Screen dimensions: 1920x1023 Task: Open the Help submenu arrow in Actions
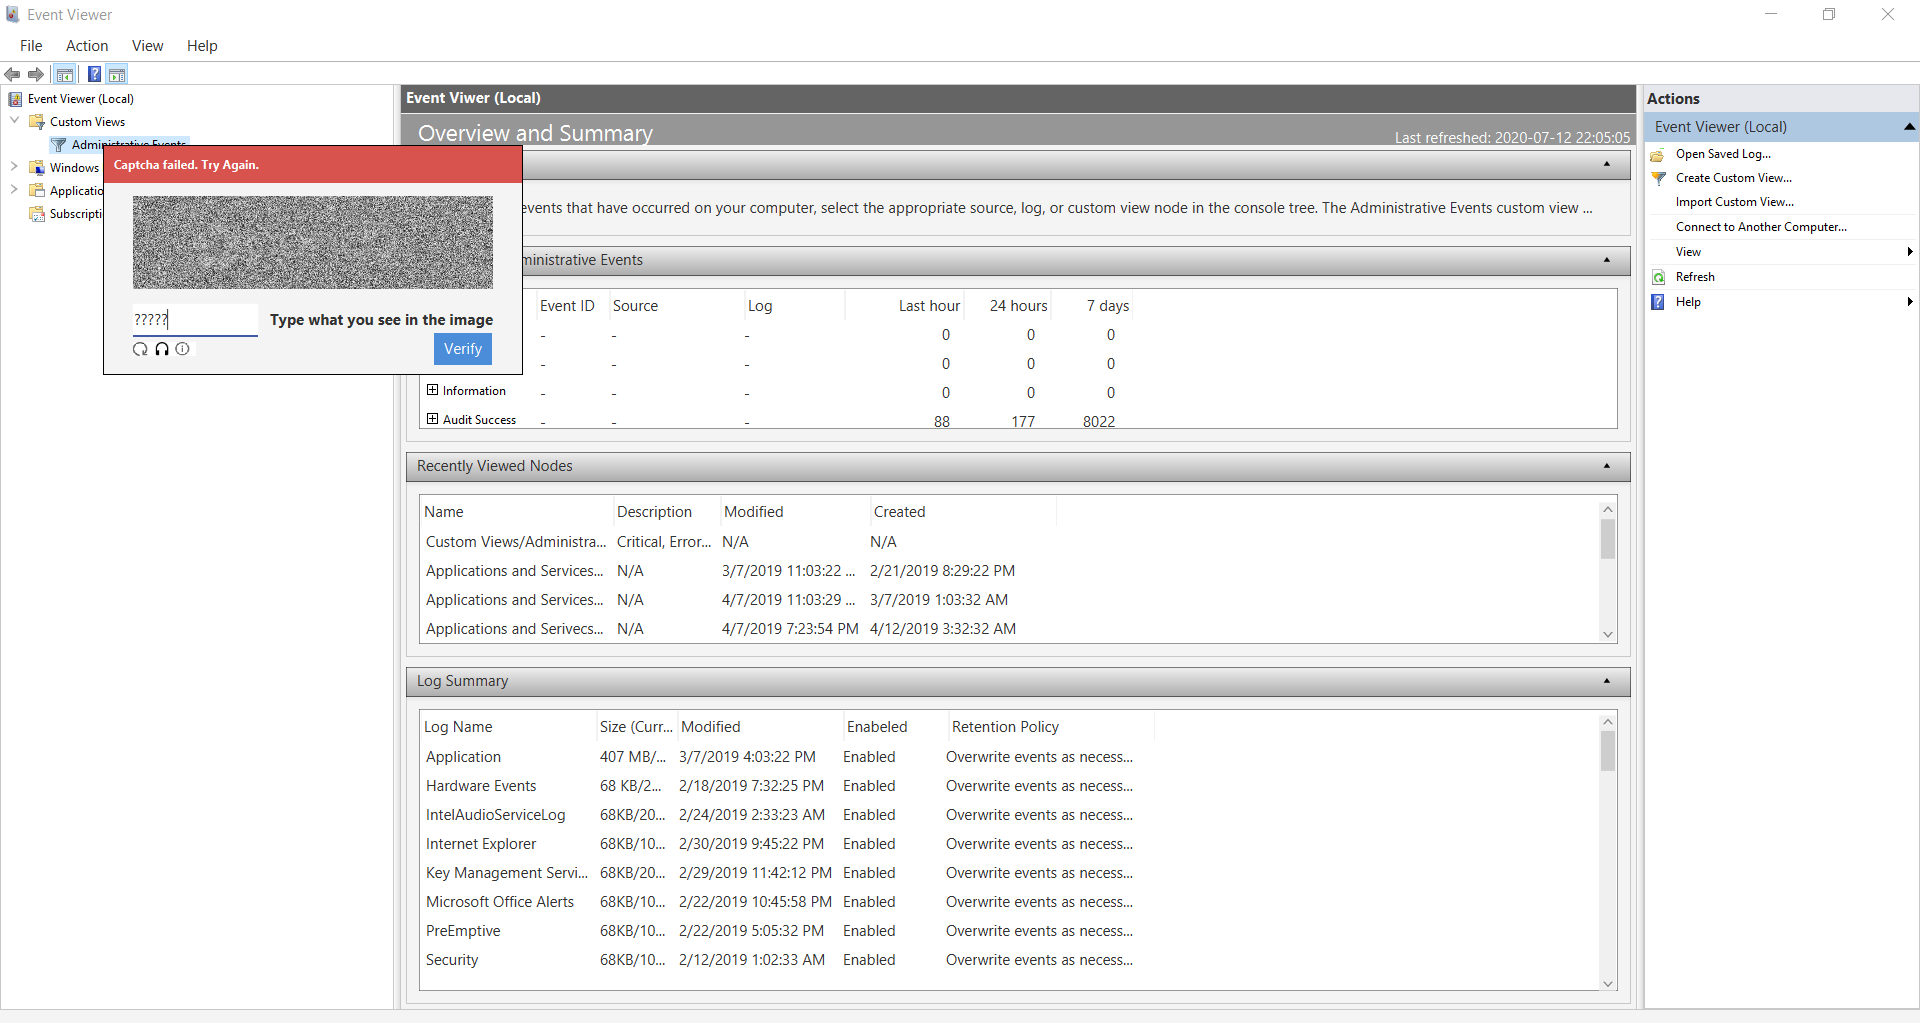(1910, 302)
